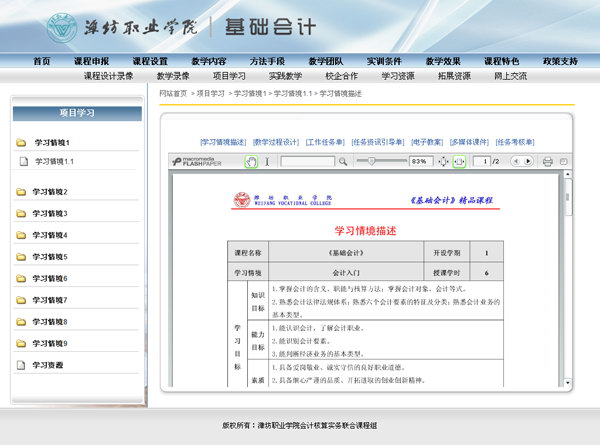Expand 学习情境6 in the sidebar tree

click(50, 279)
